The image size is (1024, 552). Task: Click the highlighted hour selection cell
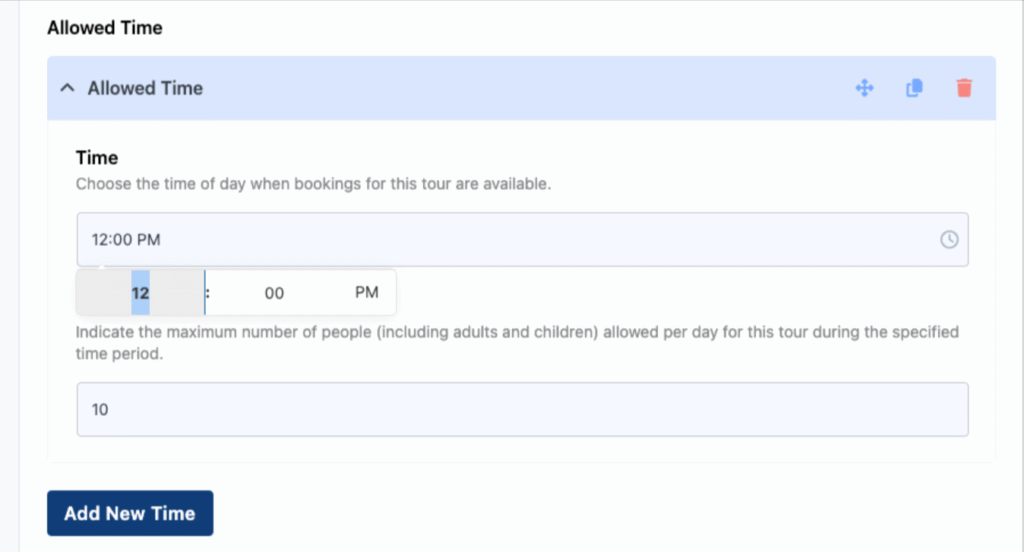tap(140, 293)
